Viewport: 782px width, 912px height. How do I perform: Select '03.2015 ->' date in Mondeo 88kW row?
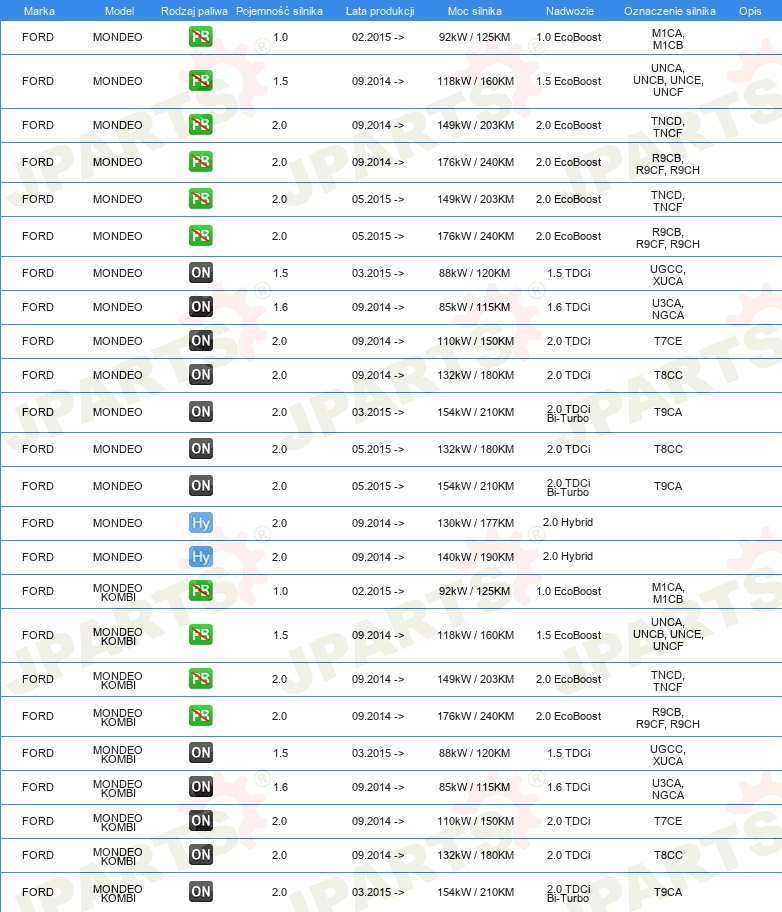[378, 273]
